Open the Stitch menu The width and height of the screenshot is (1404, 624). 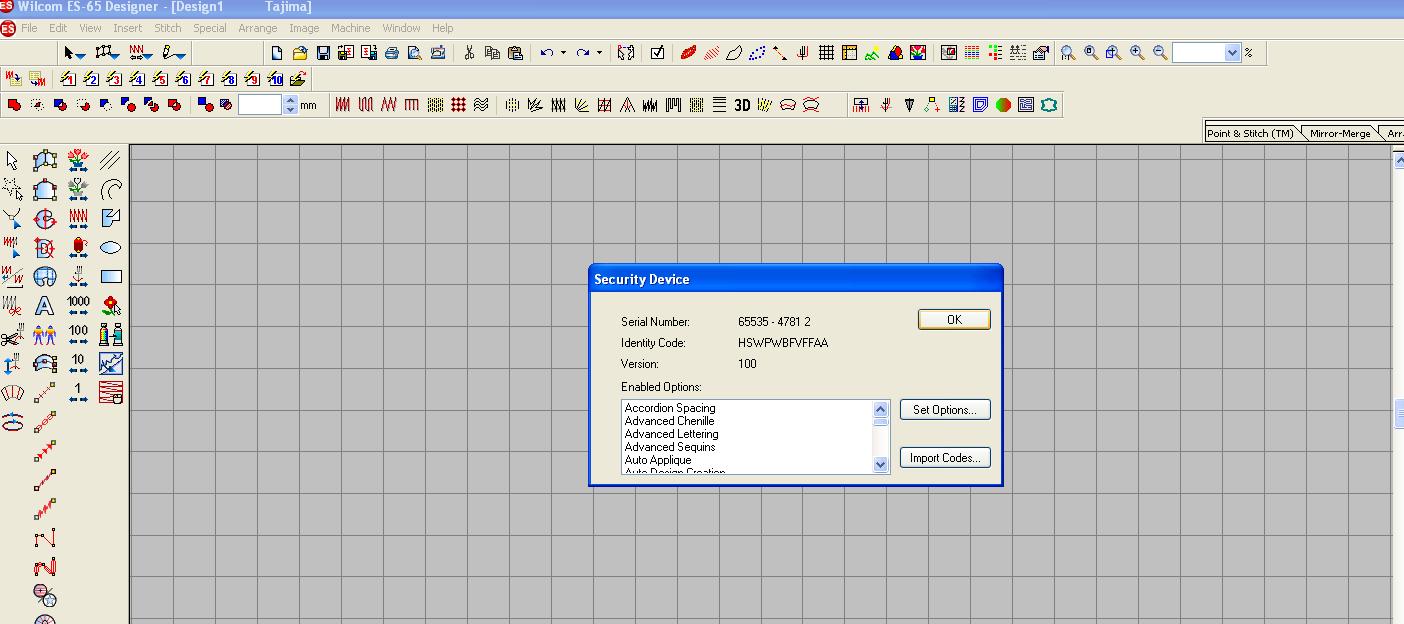pos(167,28)
